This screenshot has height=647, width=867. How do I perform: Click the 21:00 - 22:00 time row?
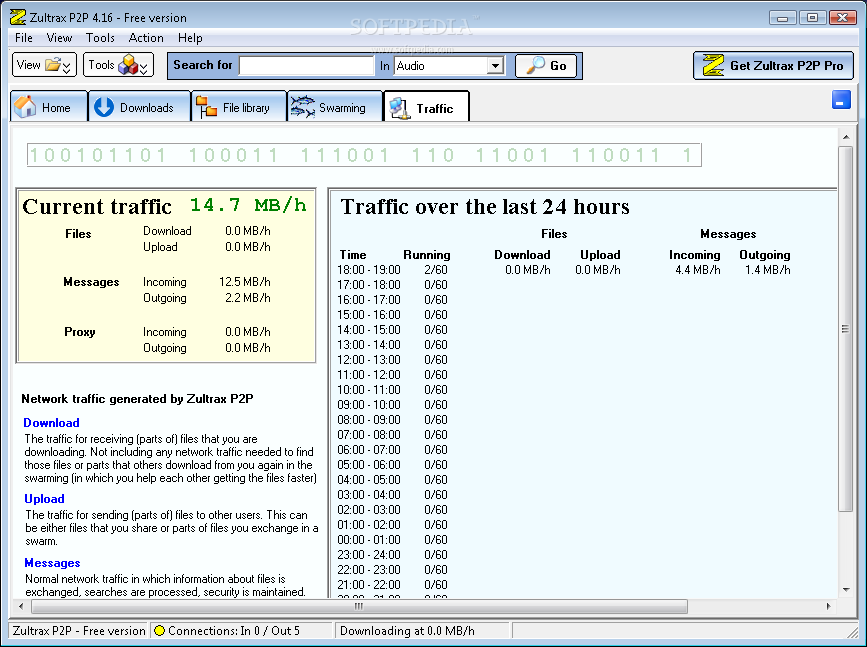[369, 585]
